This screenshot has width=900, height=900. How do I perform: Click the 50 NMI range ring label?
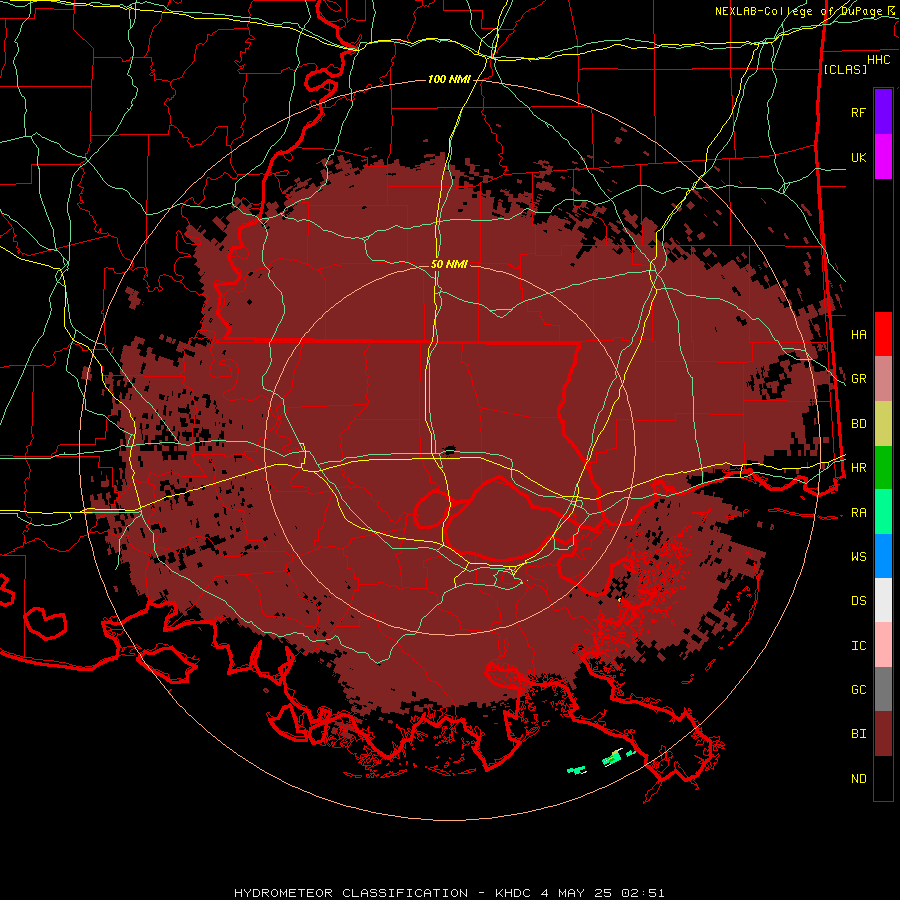tap(449, 264)
